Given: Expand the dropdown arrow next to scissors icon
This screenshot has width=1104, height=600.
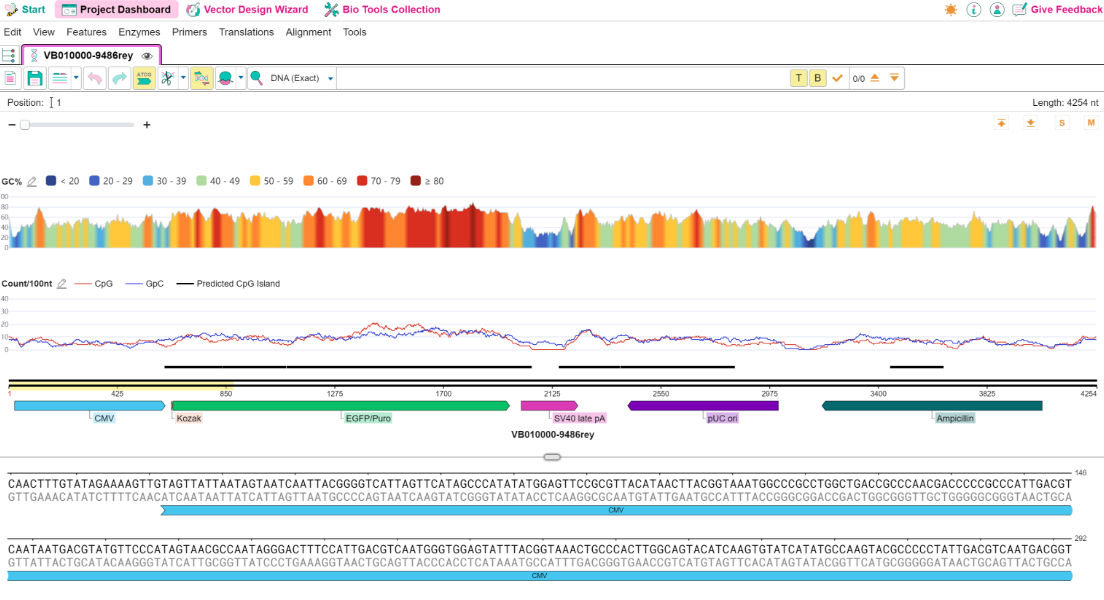Looking at the screenshot, I should (x=183, y=78).
